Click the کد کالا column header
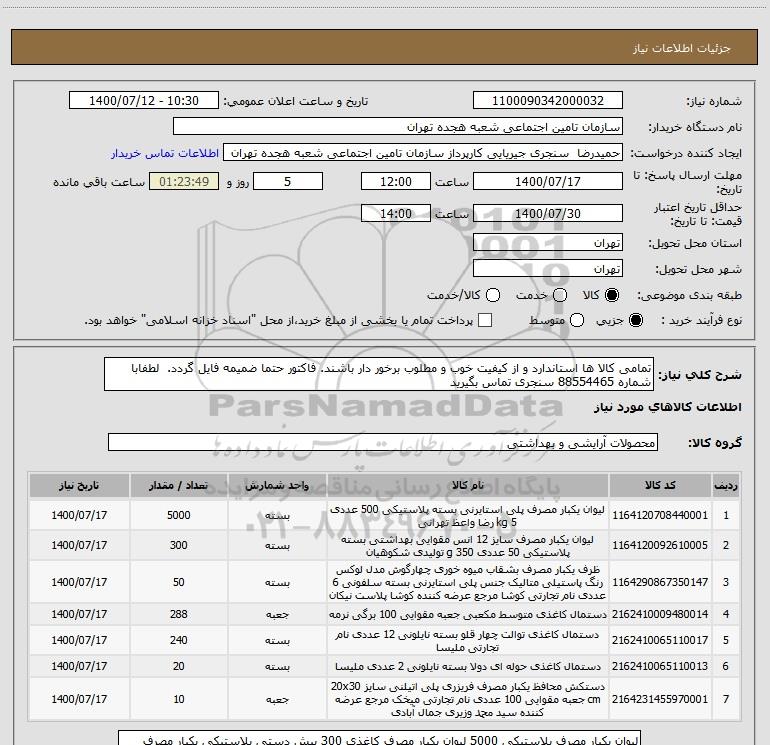Image resolution: width=770 pixels, height=745 pixels. 660,485
